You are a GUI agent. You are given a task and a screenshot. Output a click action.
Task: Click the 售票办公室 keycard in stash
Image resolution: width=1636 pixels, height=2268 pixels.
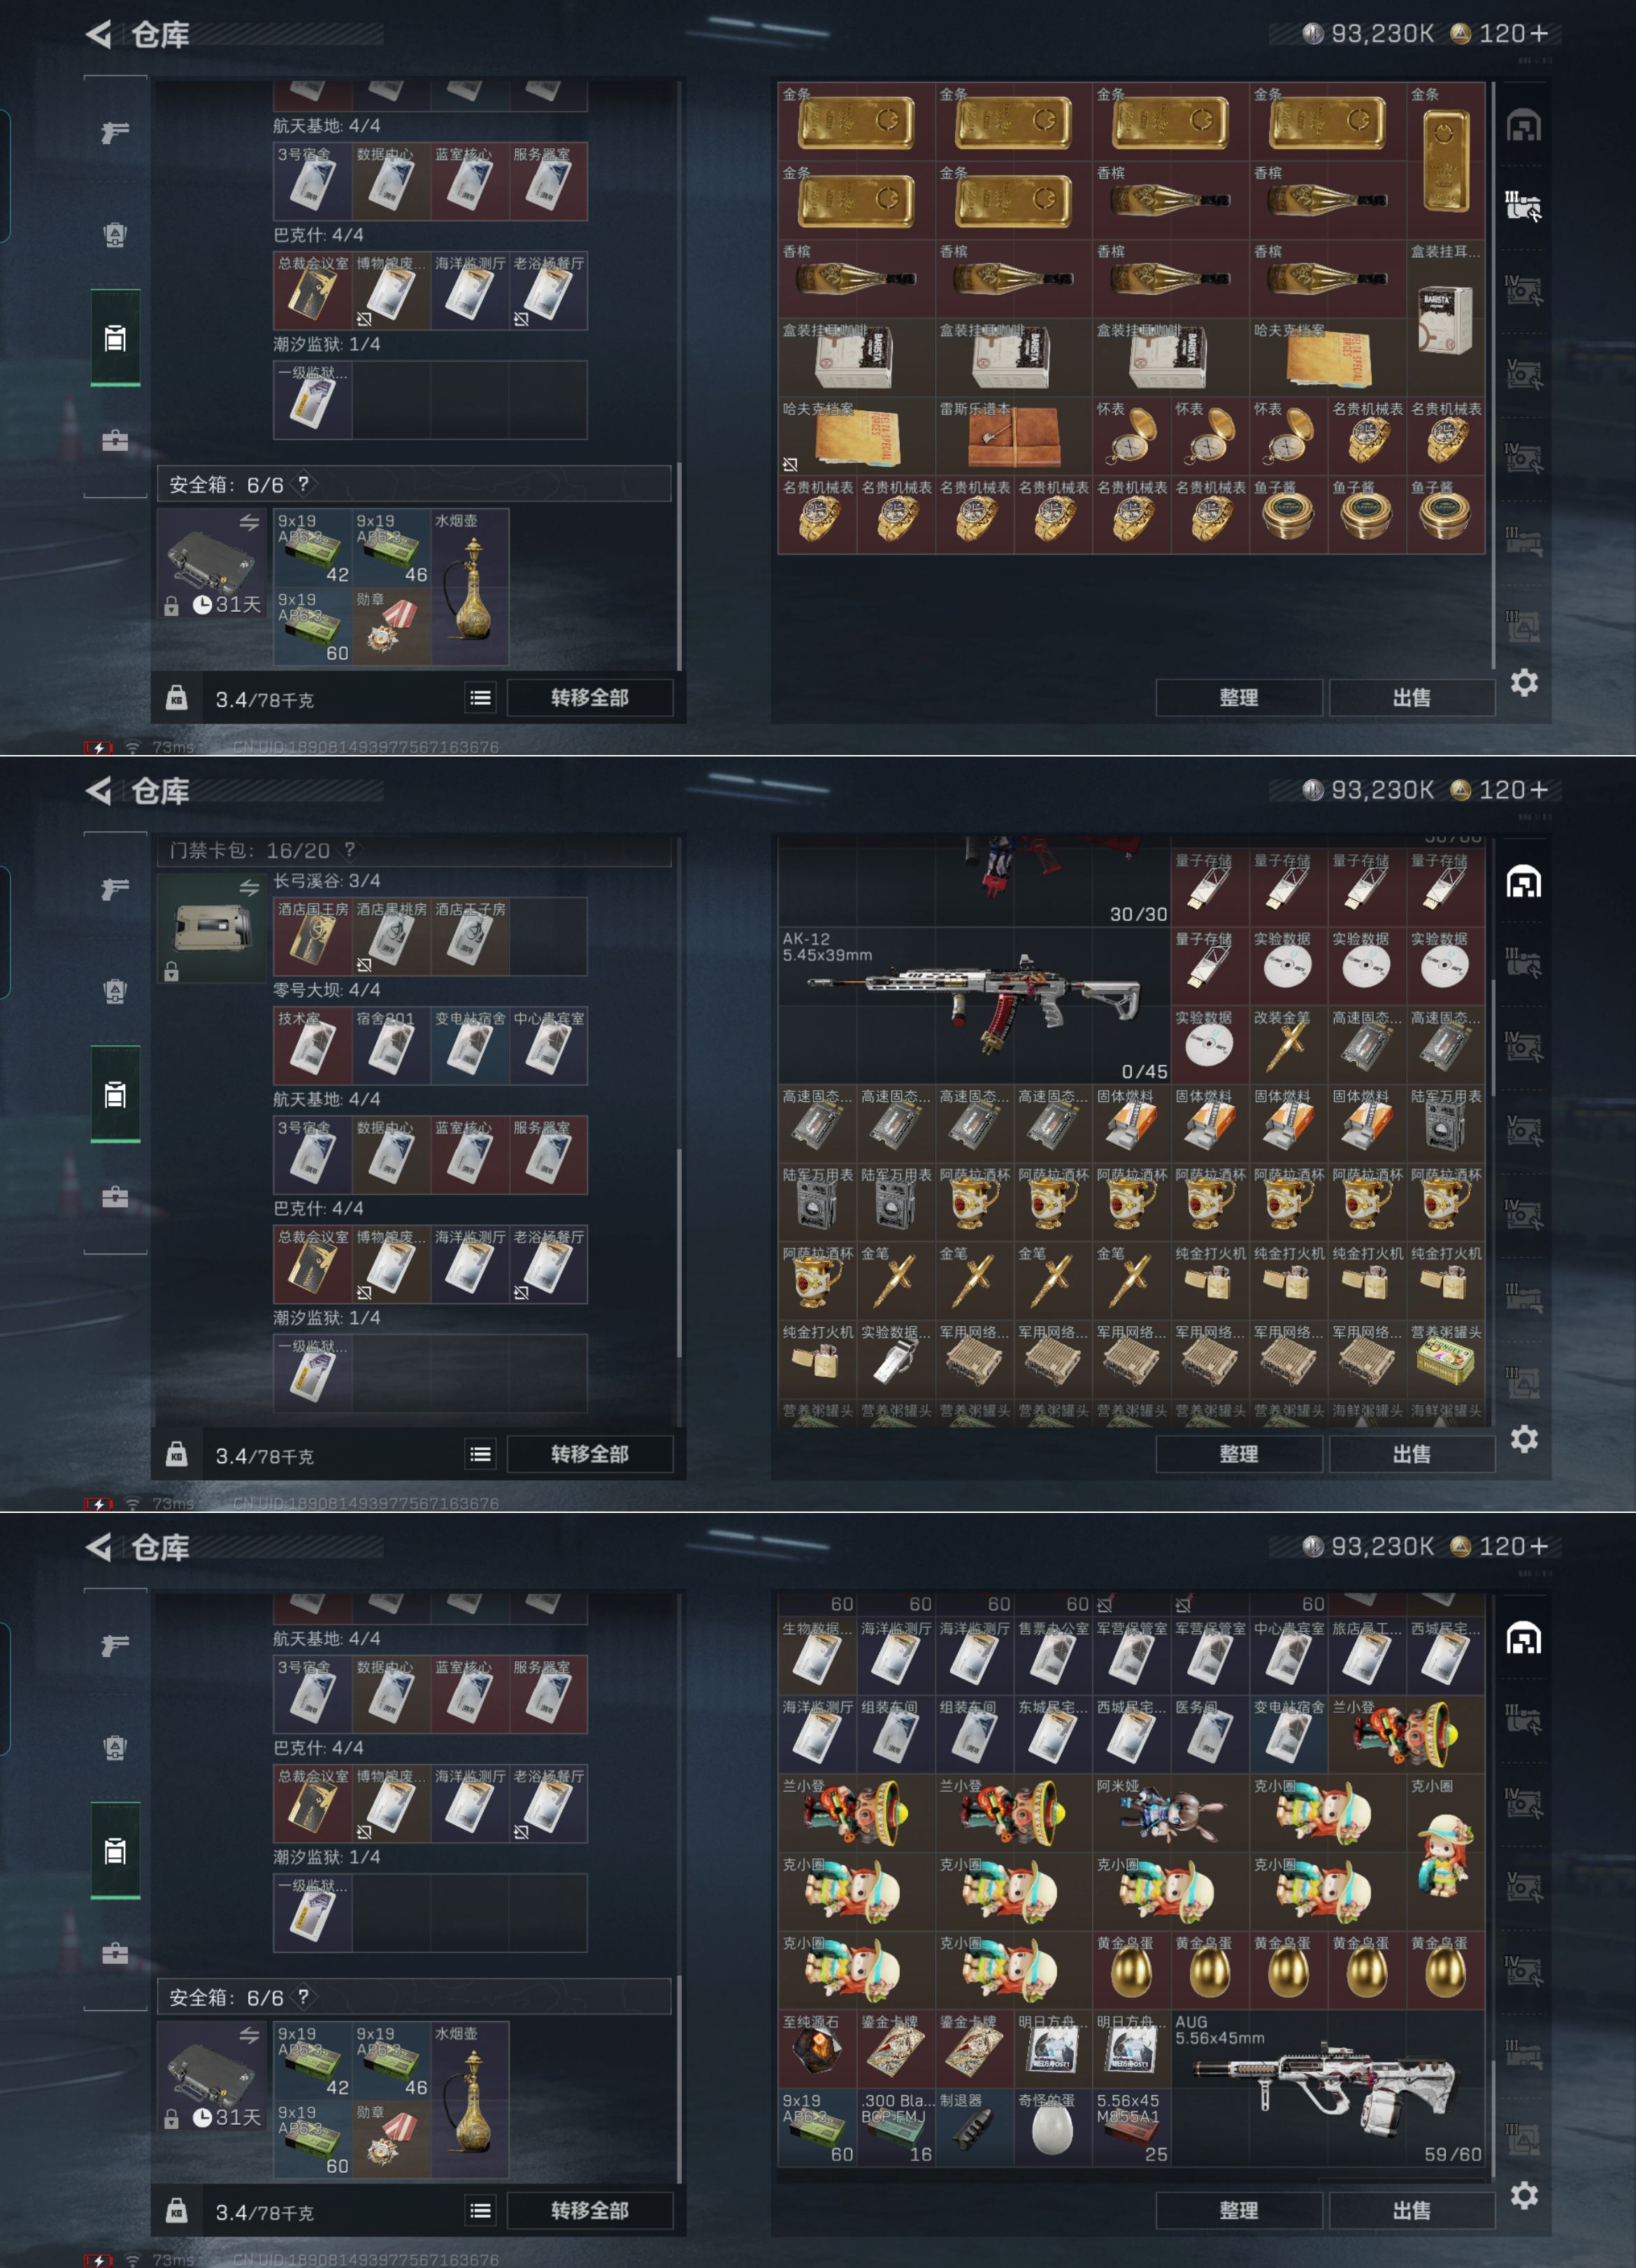pyautogui.click(x=1052, y=1657)
